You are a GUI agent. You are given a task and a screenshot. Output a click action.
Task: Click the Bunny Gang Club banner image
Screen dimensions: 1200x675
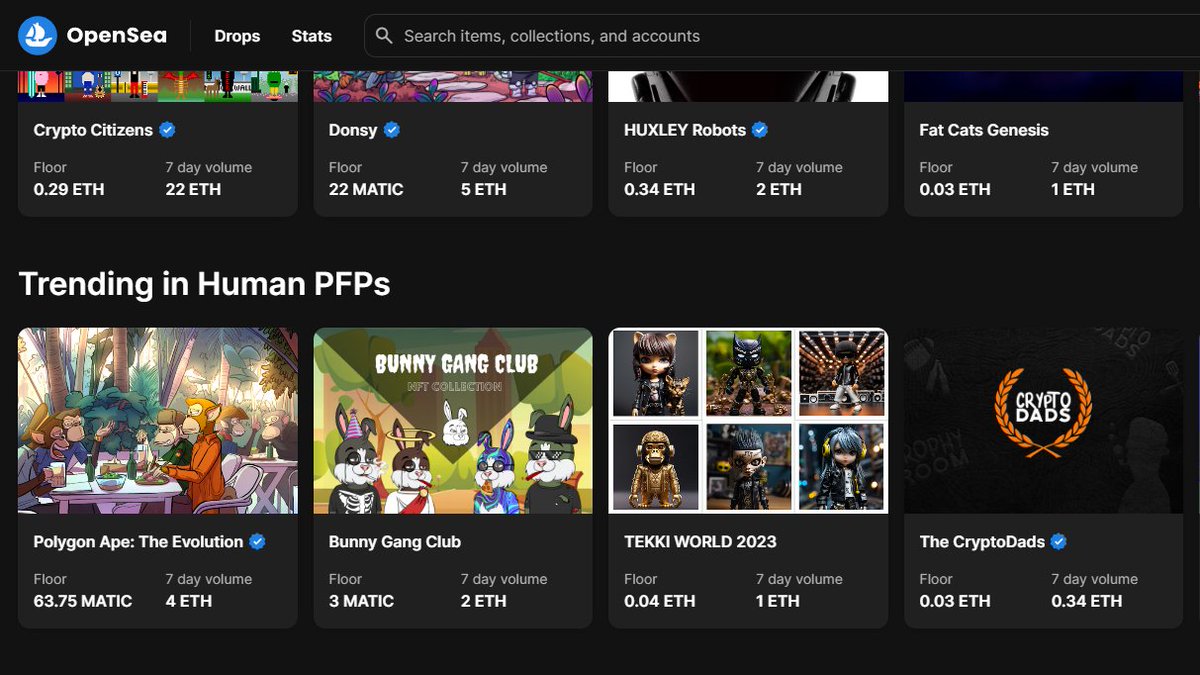(453, 421)
